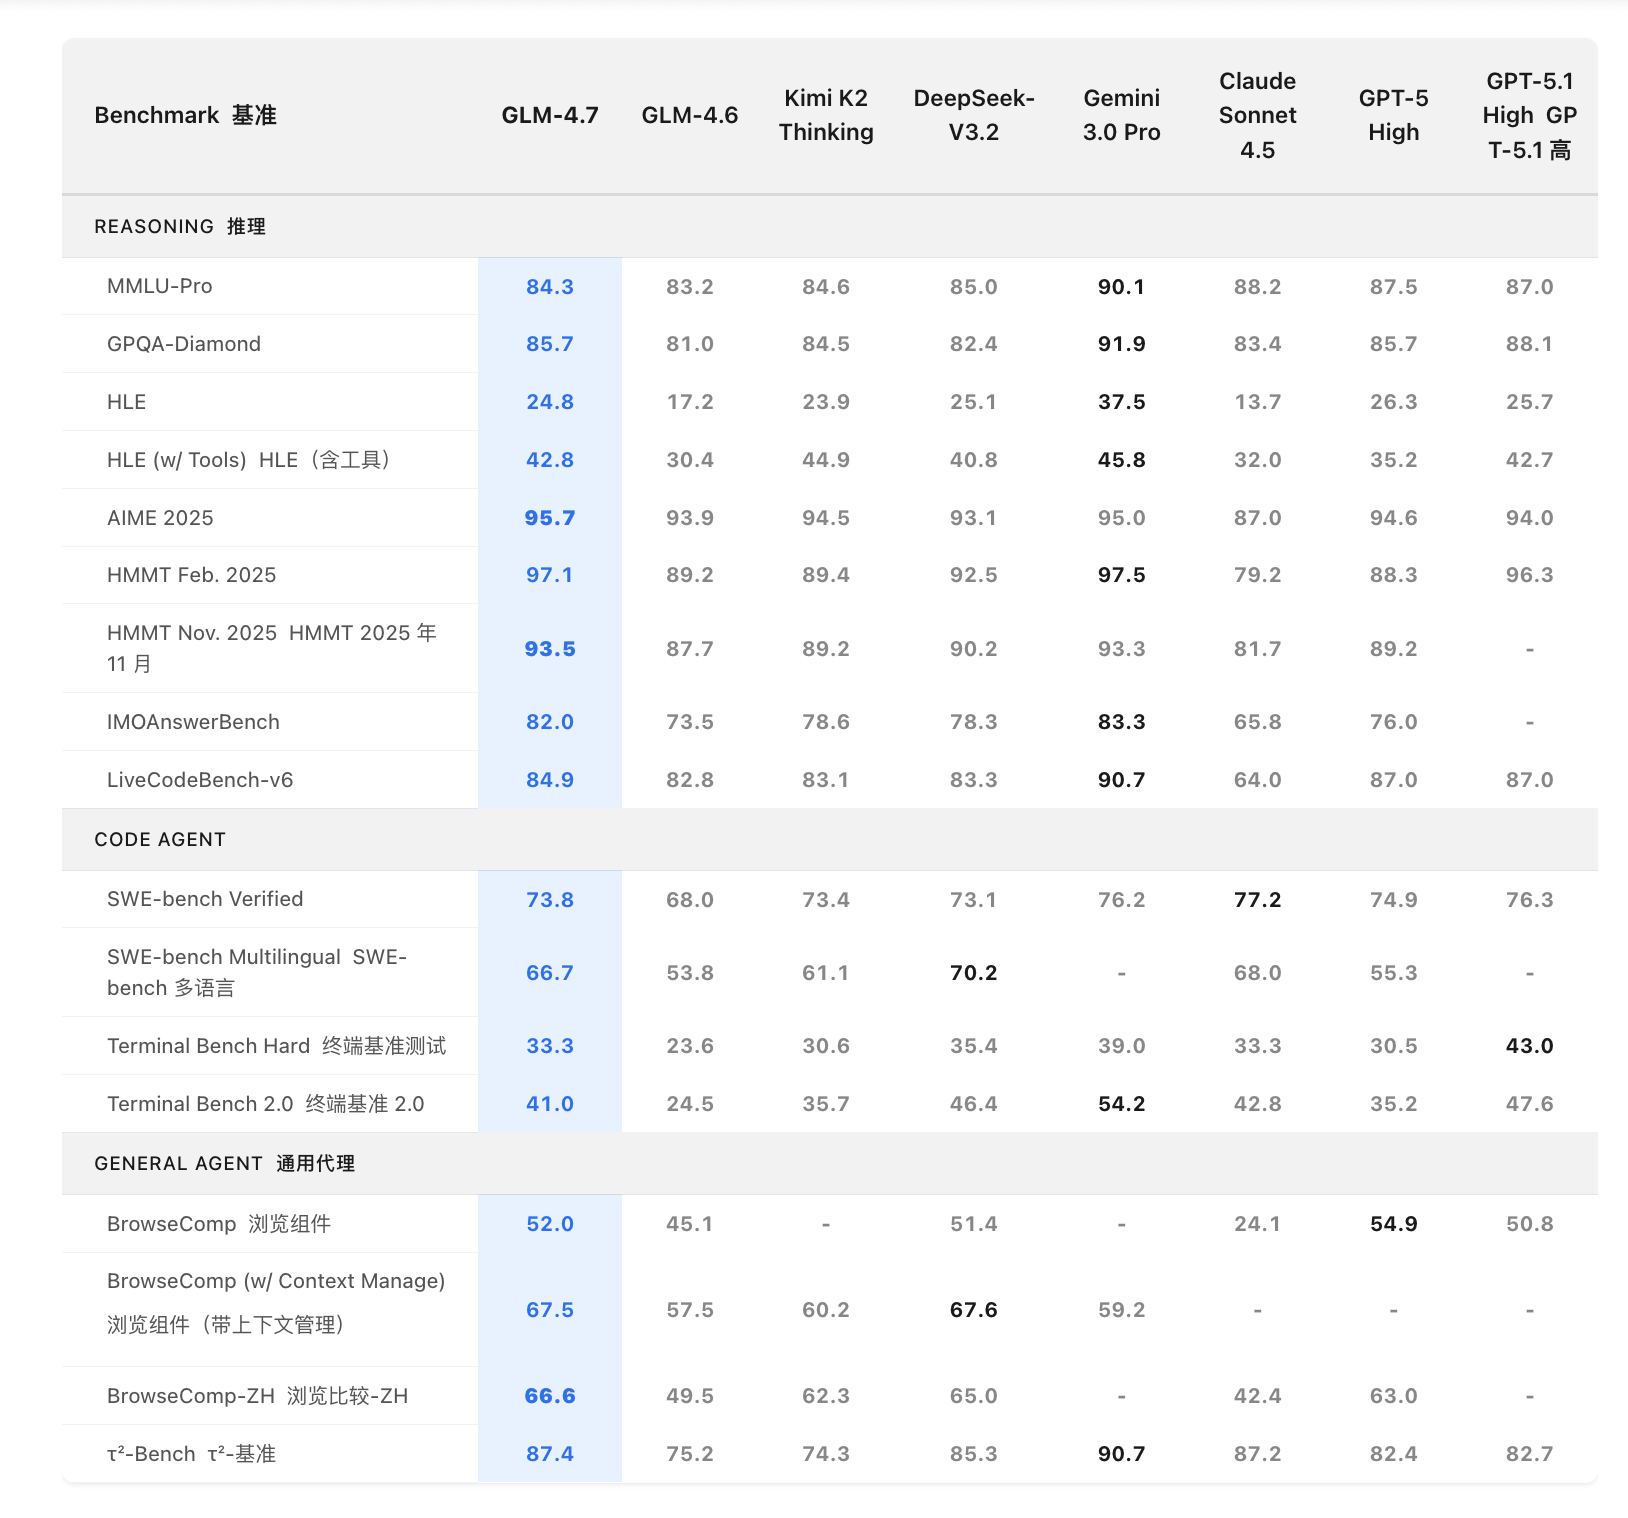Click the BrowseComp-ZH row label

click(x=258, y=1396)
